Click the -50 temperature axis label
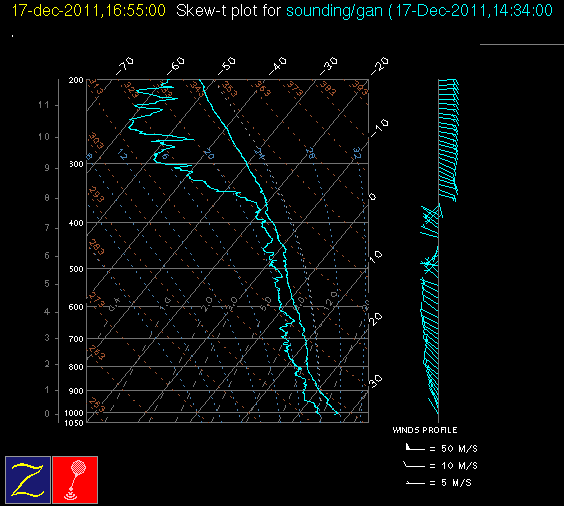 point(227,66)
